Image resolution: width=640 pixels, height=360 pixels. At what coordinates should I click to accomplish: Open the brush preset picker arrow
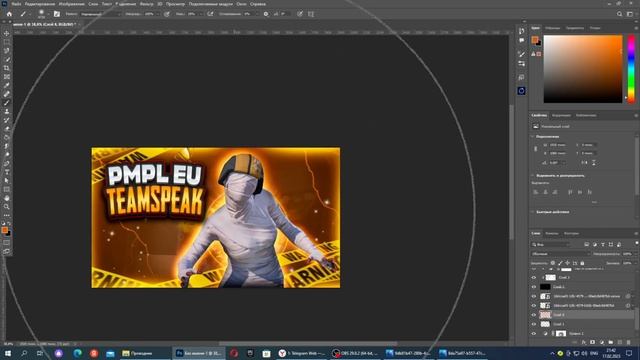[x=48, y=14]
